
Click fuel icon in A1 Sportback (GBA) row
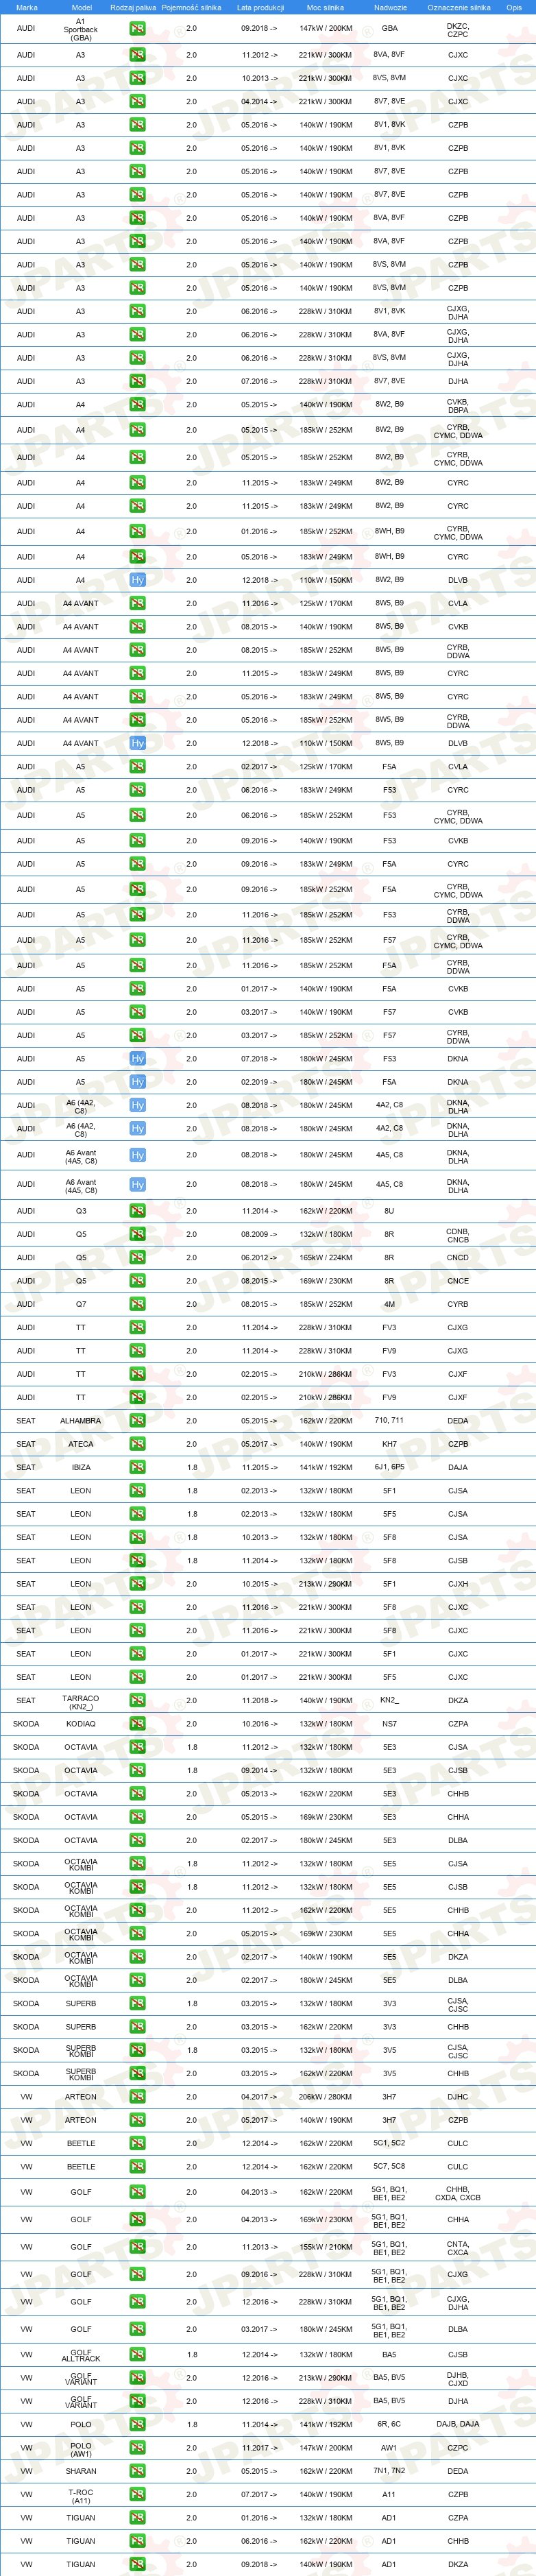(137, 29)
